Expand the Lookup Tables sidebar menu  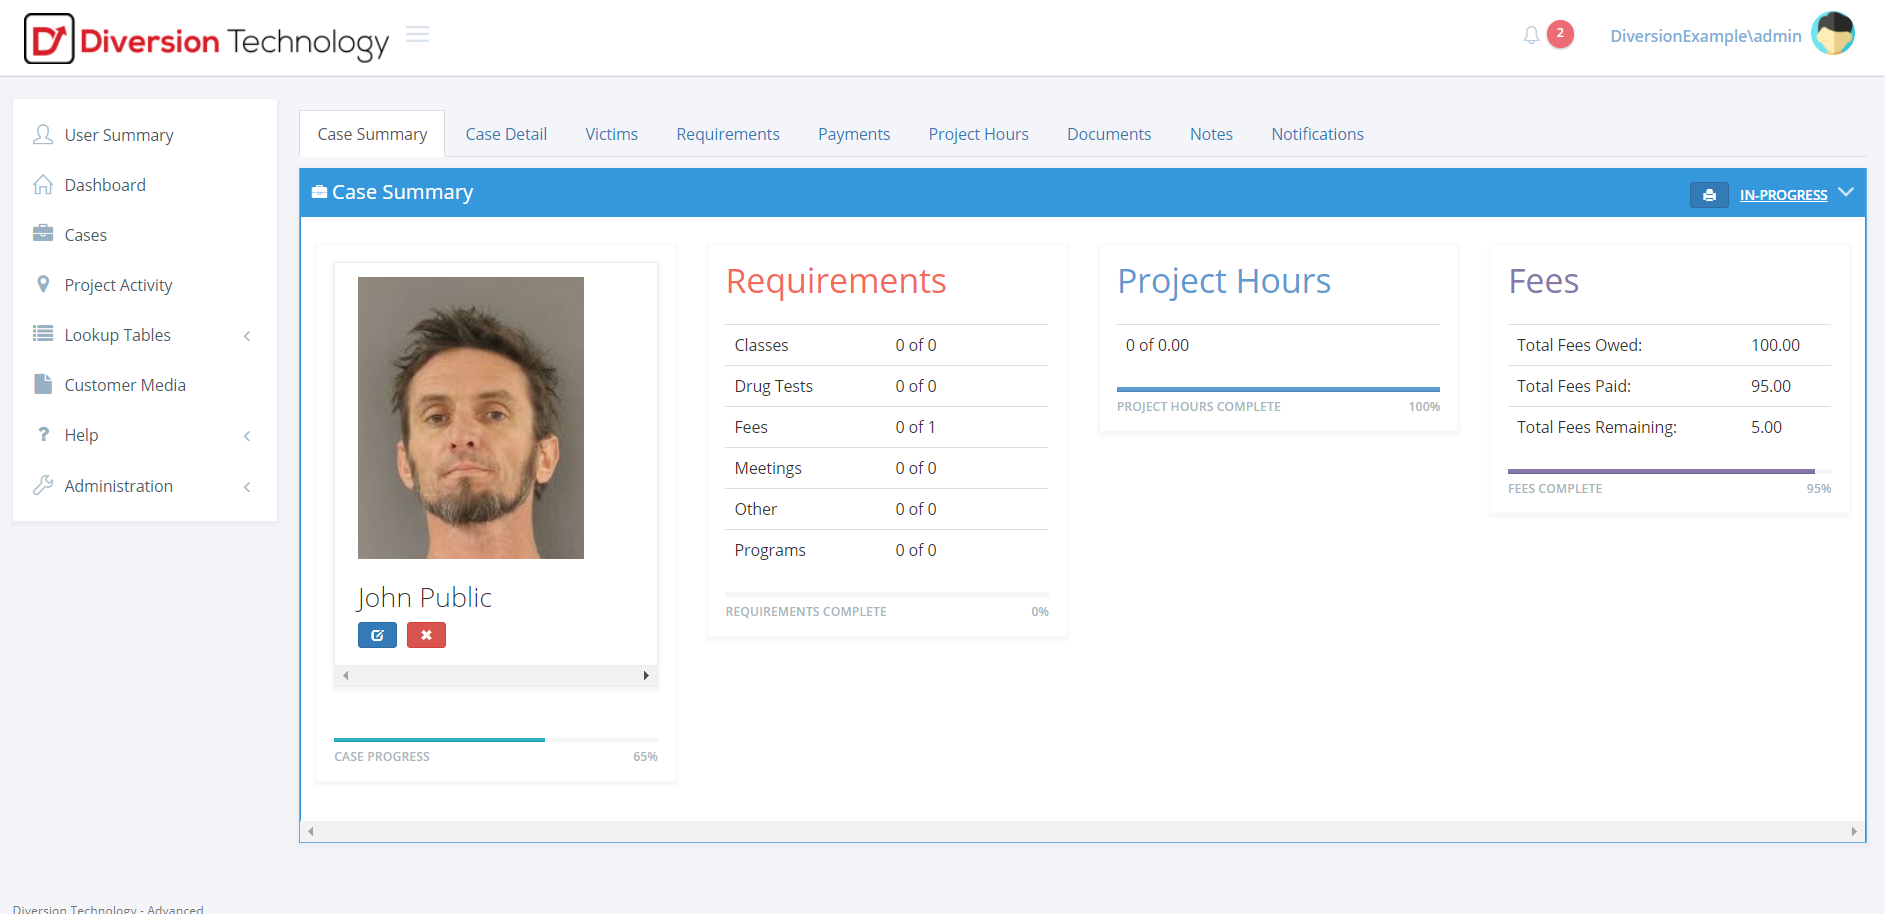click(117, 335)
